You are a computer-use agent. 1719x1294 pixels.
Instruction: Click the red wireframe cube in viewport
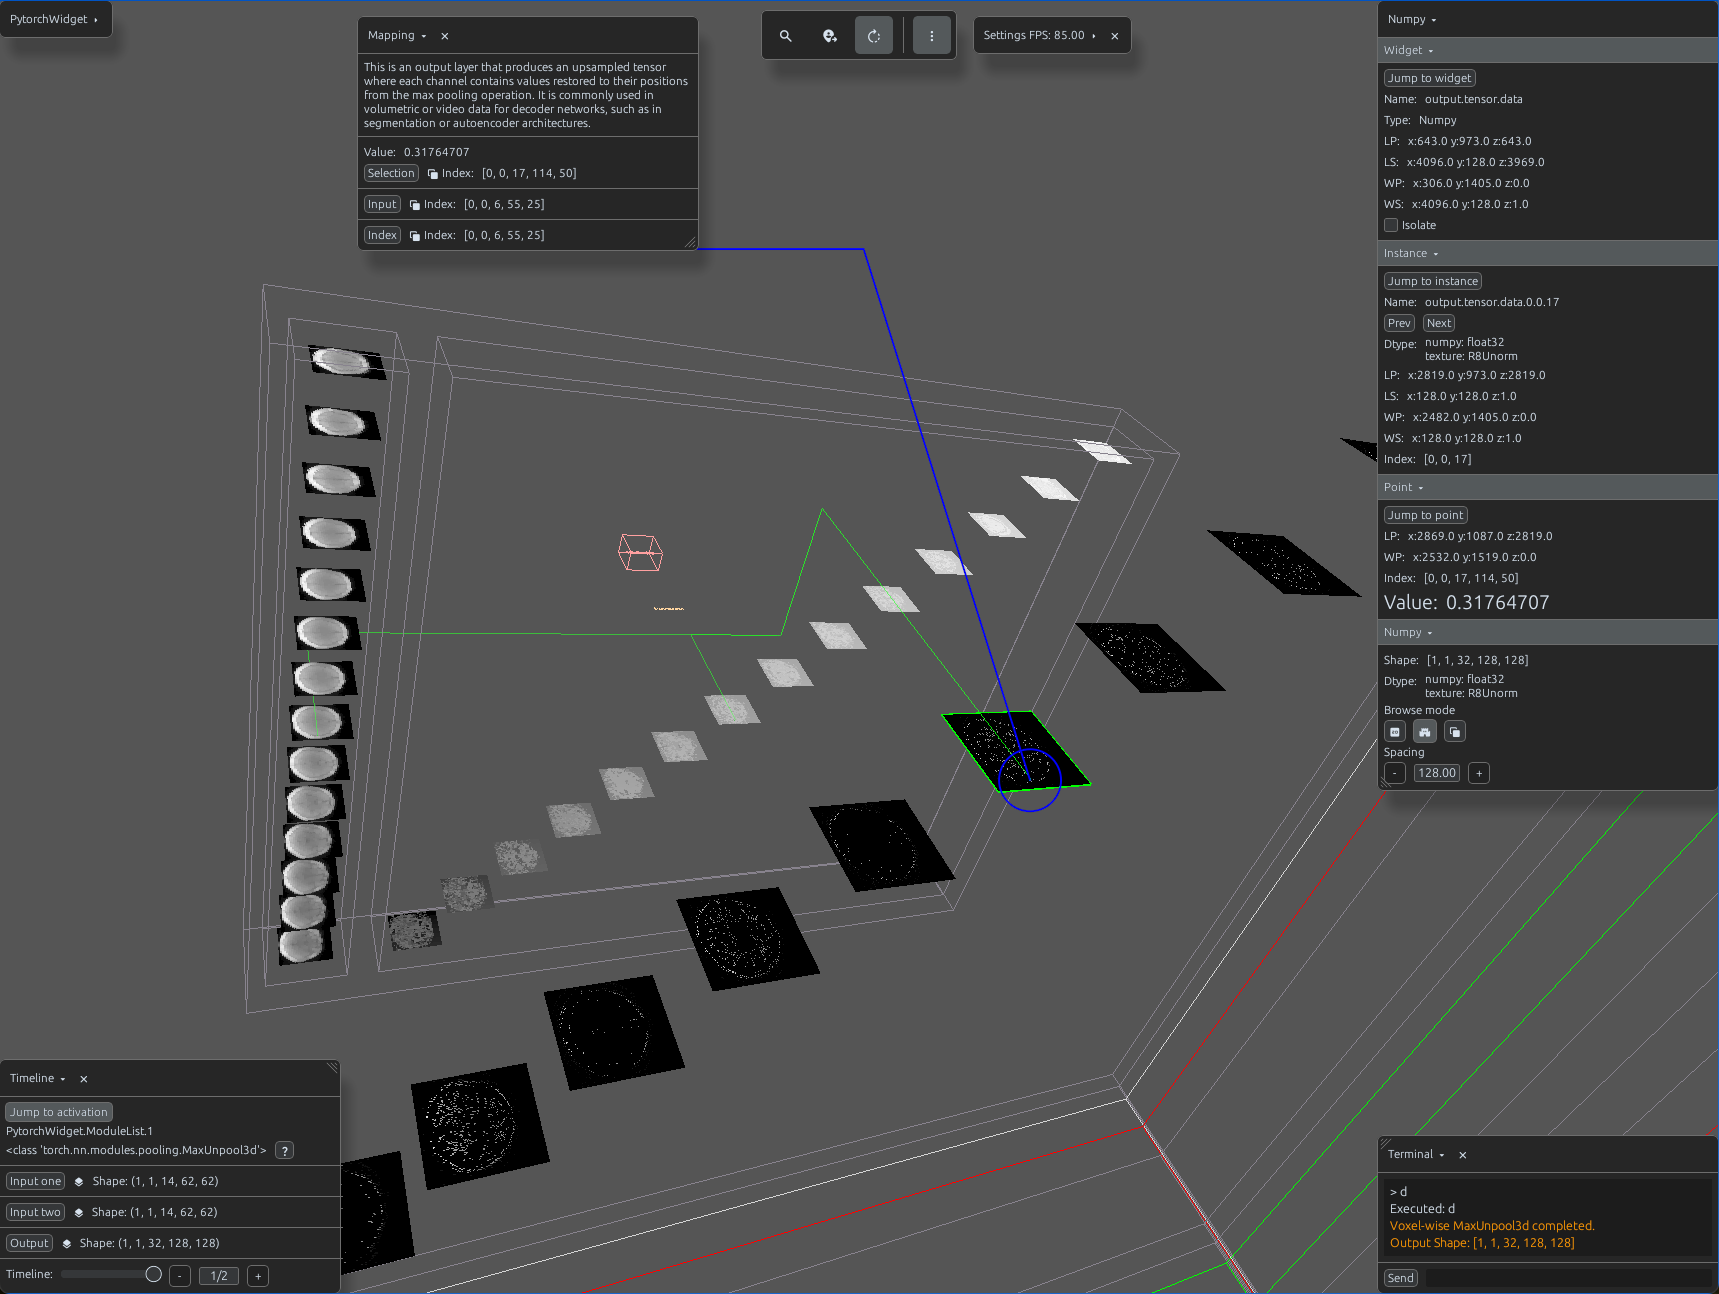pyautogui.click(x=640, y=552)
